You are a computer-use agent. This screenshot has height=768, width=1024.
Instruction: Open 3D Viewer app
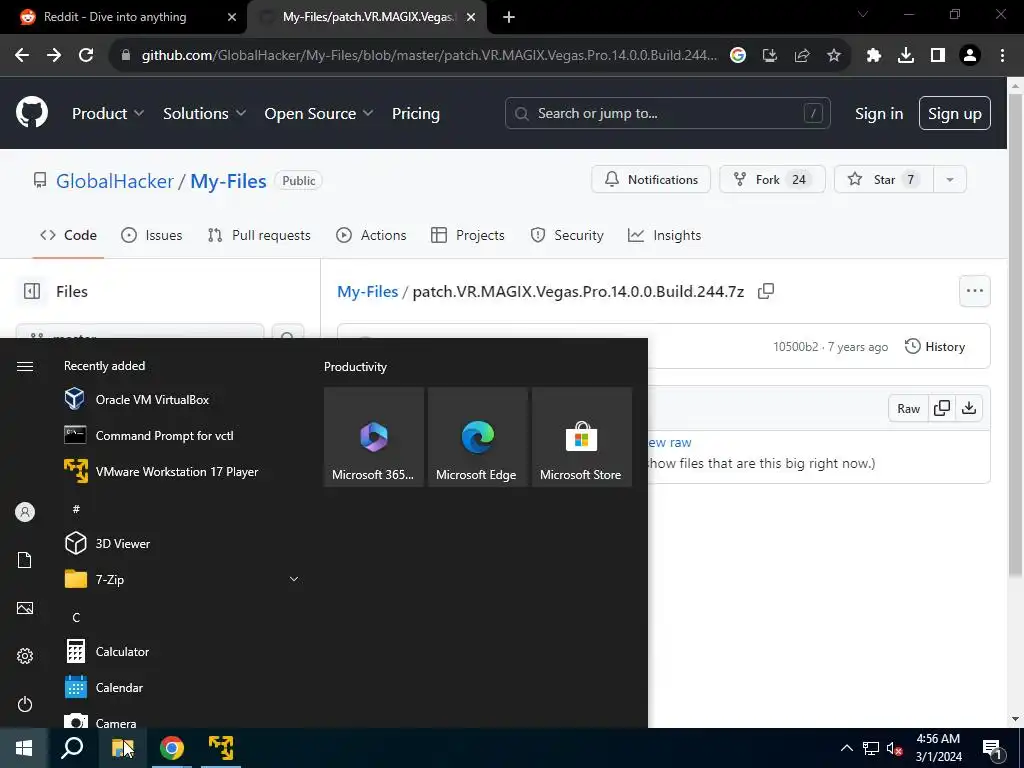(183, 543)
